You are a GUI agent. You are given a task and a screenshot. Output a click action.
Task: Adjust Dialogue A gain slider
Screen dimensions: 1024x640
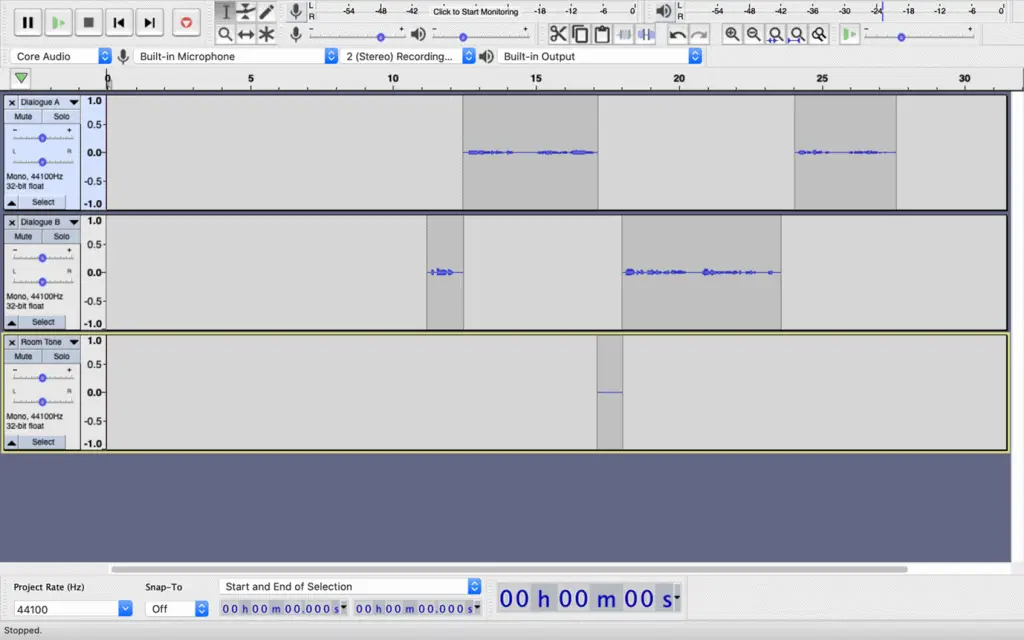tap(42, 138)
